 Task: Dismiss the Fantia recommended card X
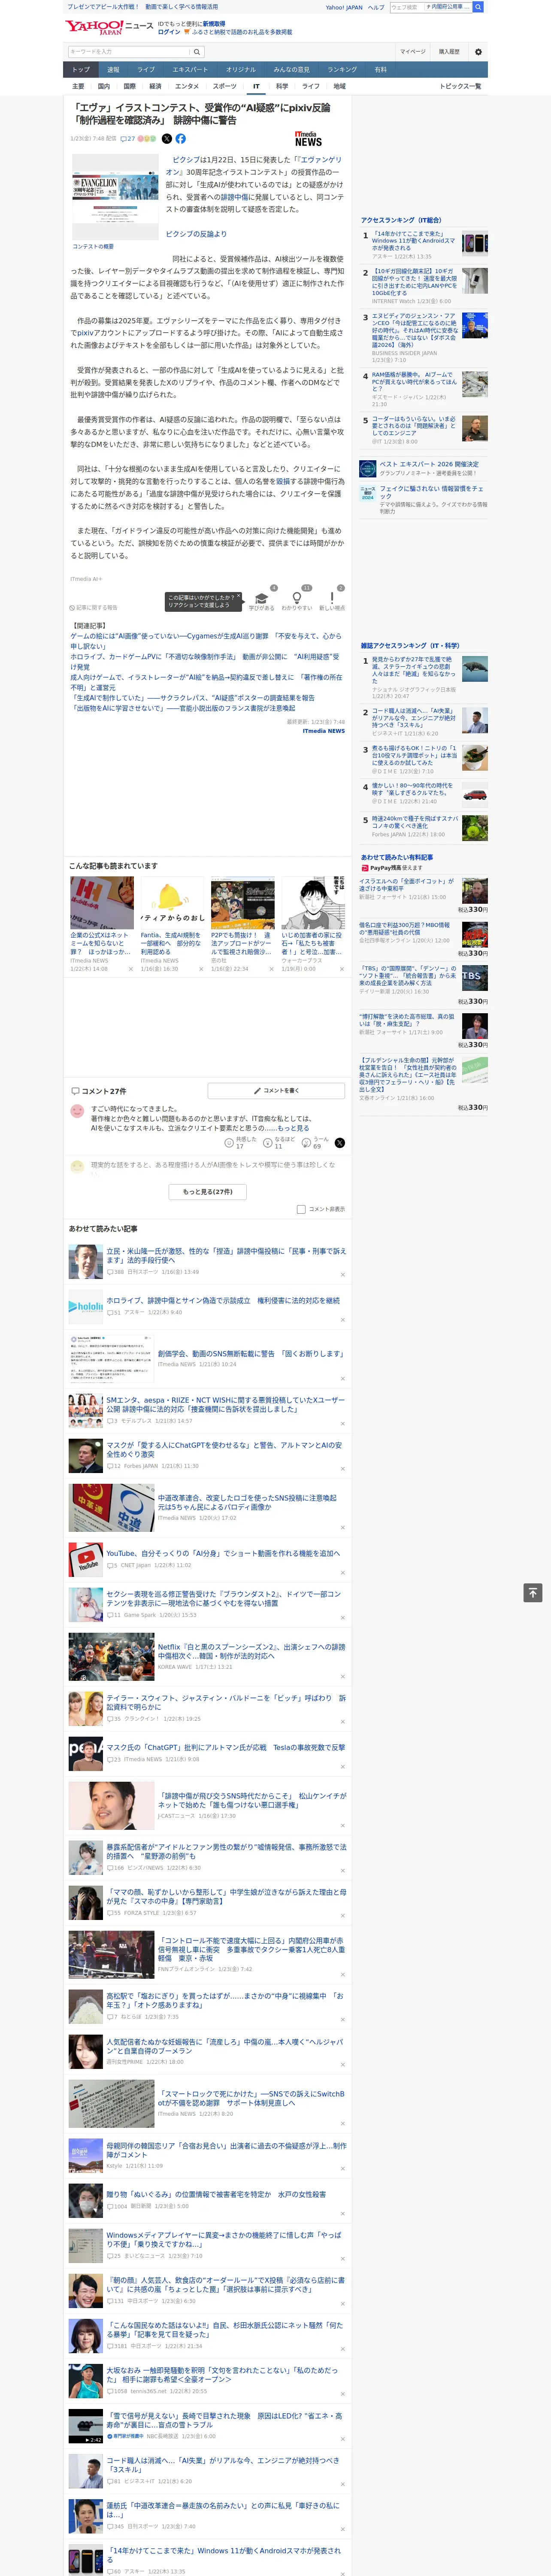click(200, 969)
